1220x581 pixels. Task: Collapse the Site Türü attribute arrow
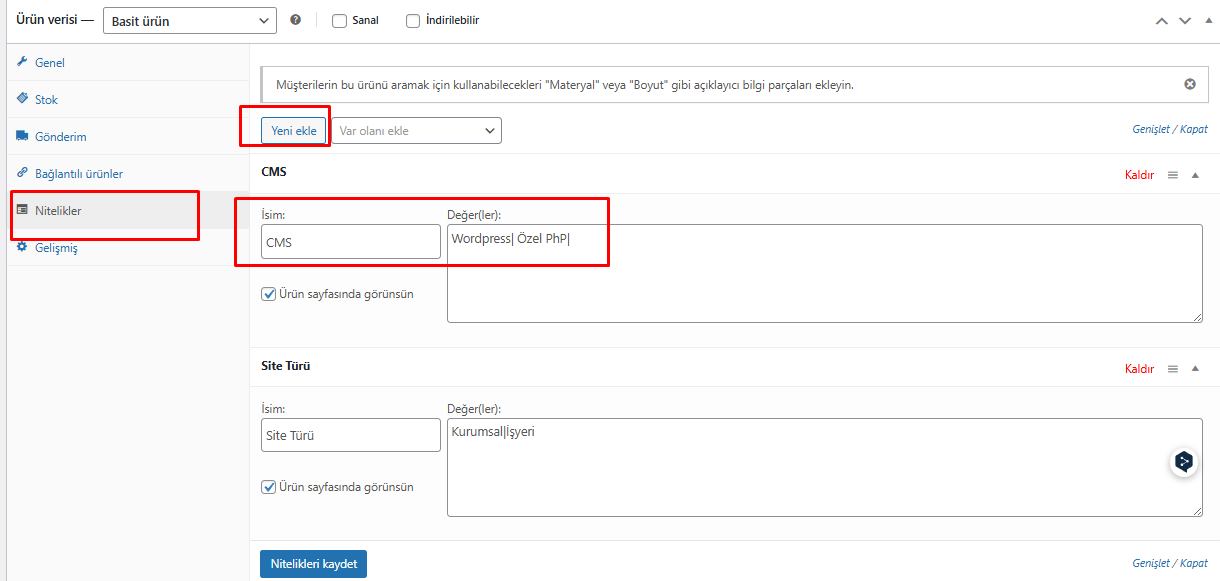tap(1195, 369)
